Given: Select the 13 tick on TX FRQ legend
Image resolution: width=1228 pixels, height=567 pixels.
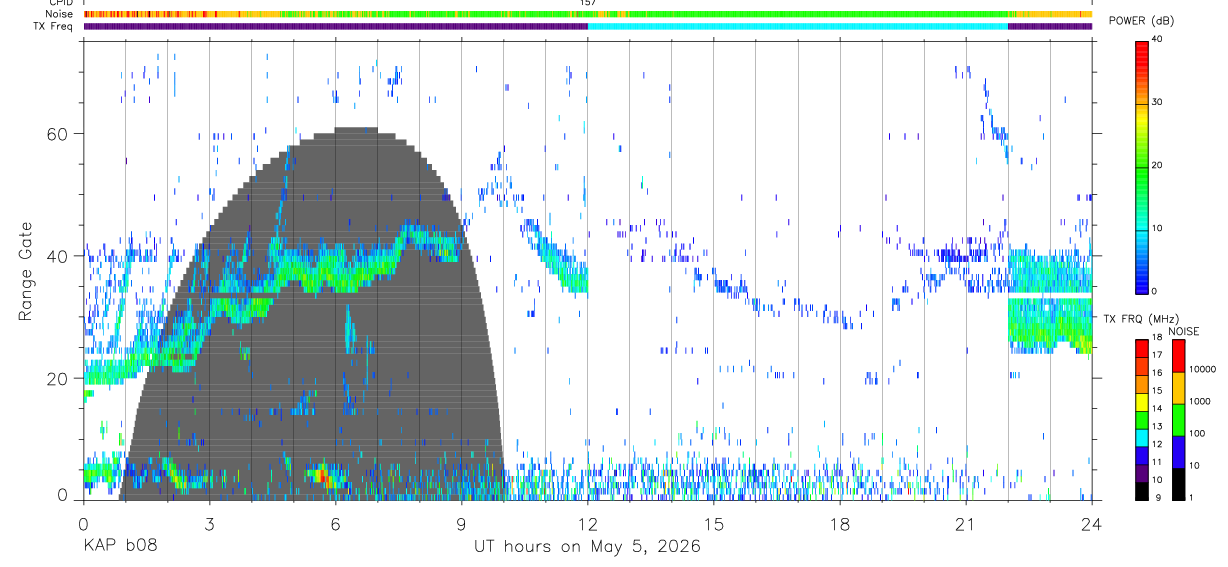Looking at the screenshot, I should [1157, 426].
